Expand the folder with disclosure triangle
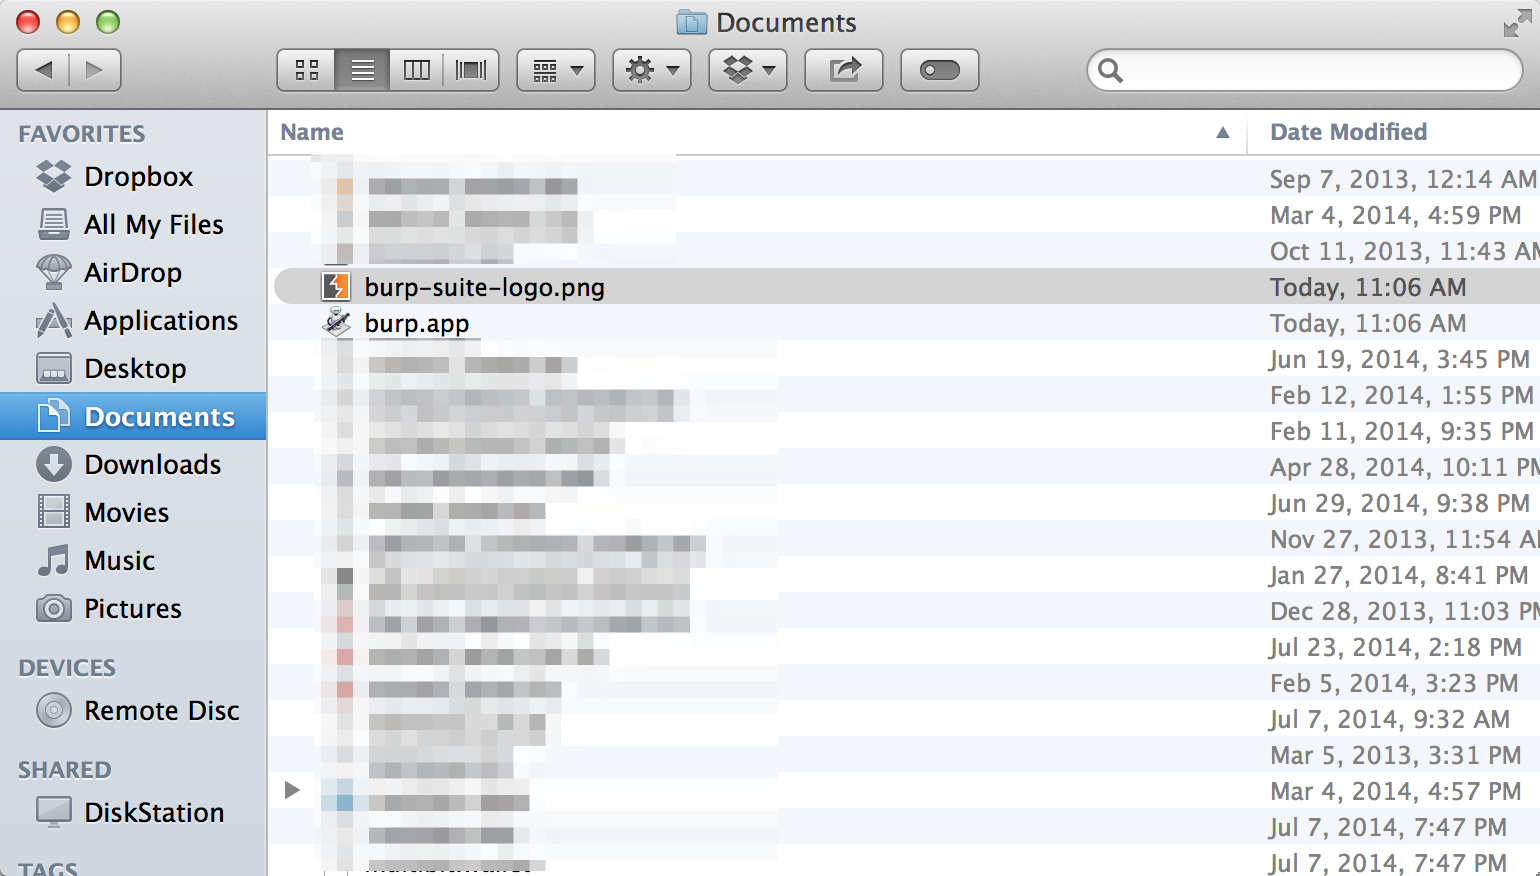The image size is (1540, 876). click(x=292, y=790)
